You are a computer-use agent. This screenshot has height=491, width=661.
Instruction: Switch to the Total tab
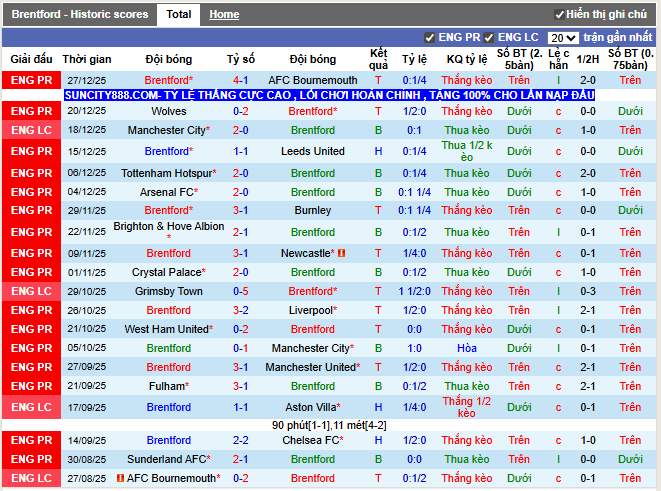[x=178, y=14]
